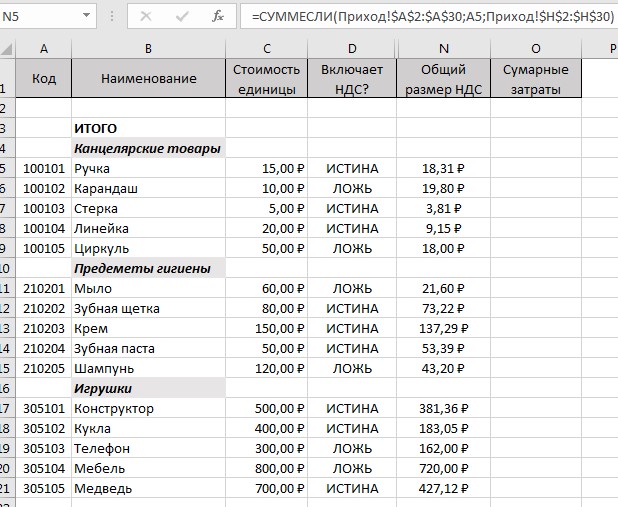Image resolution: width=618 pixels, height=507 pixels.
Task: Click the Select All corner triangle
Action: (x=7, y=49)
